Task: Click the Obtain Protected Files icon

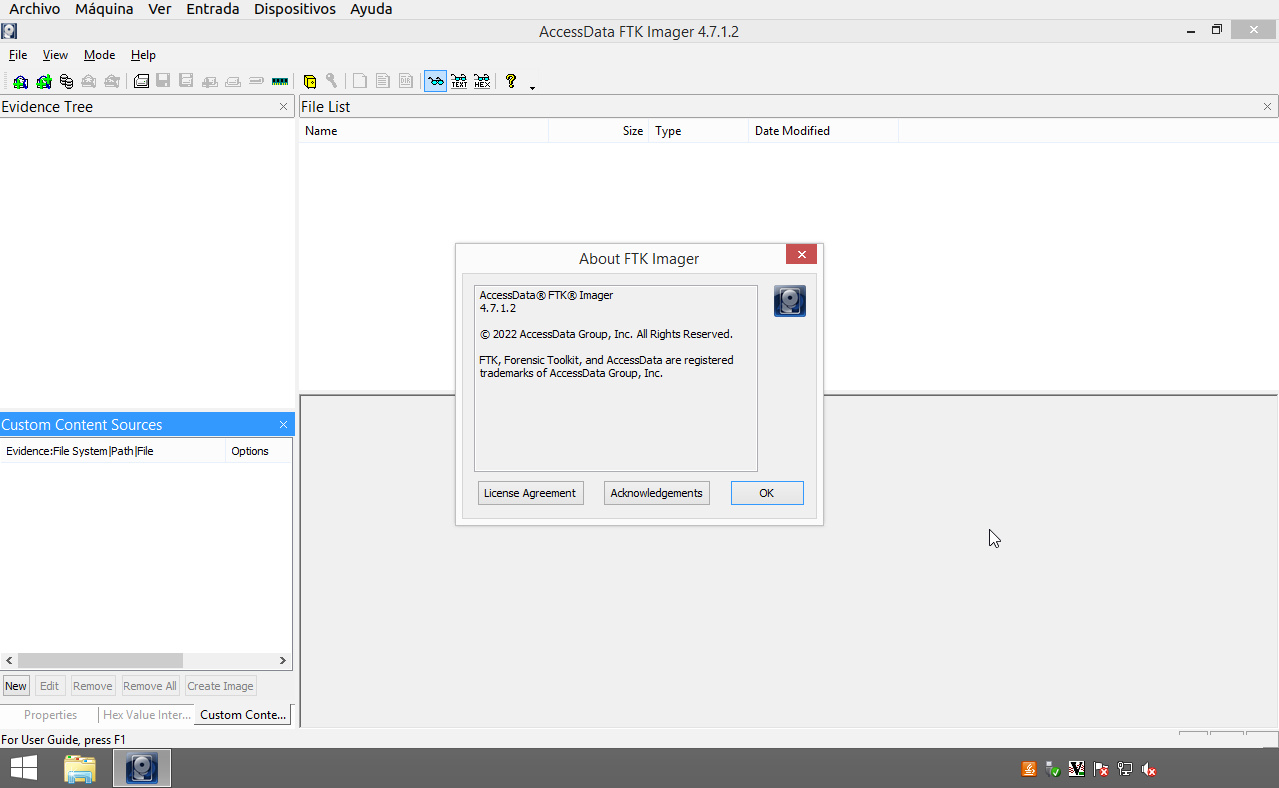Action: pos(310,82)
